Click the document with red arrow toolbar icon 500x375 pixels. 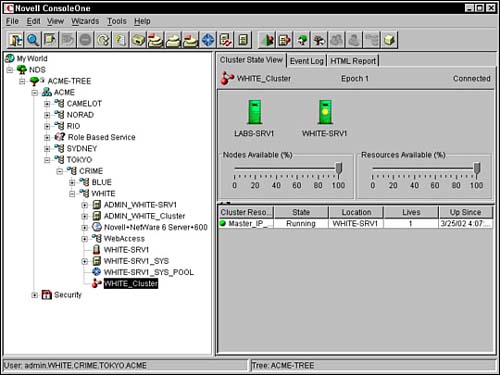coord(285,40)
